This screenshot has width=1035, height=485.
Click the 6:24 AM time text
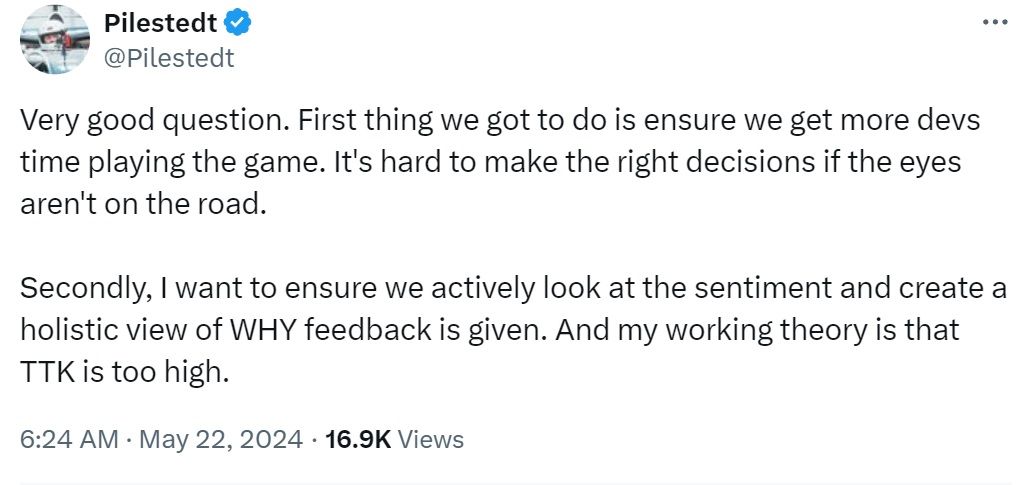[61, 439]
